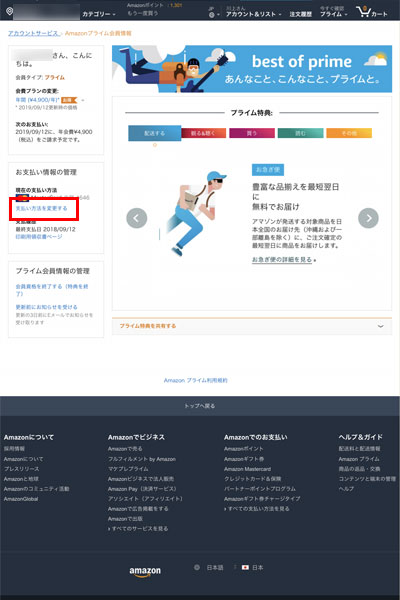This screenshot has width=400, height=600.
Task: Click the お急ぎ便 label badge
Action: click(268, 170)
